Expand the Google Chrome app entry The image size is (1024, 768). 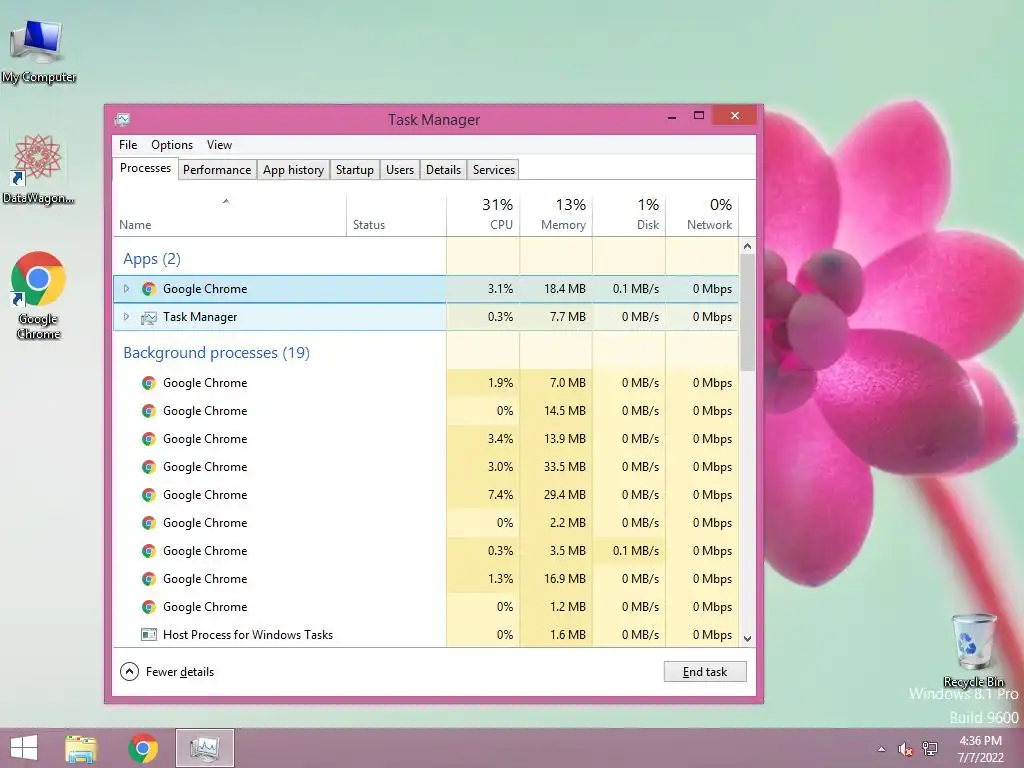coord(127,289)
